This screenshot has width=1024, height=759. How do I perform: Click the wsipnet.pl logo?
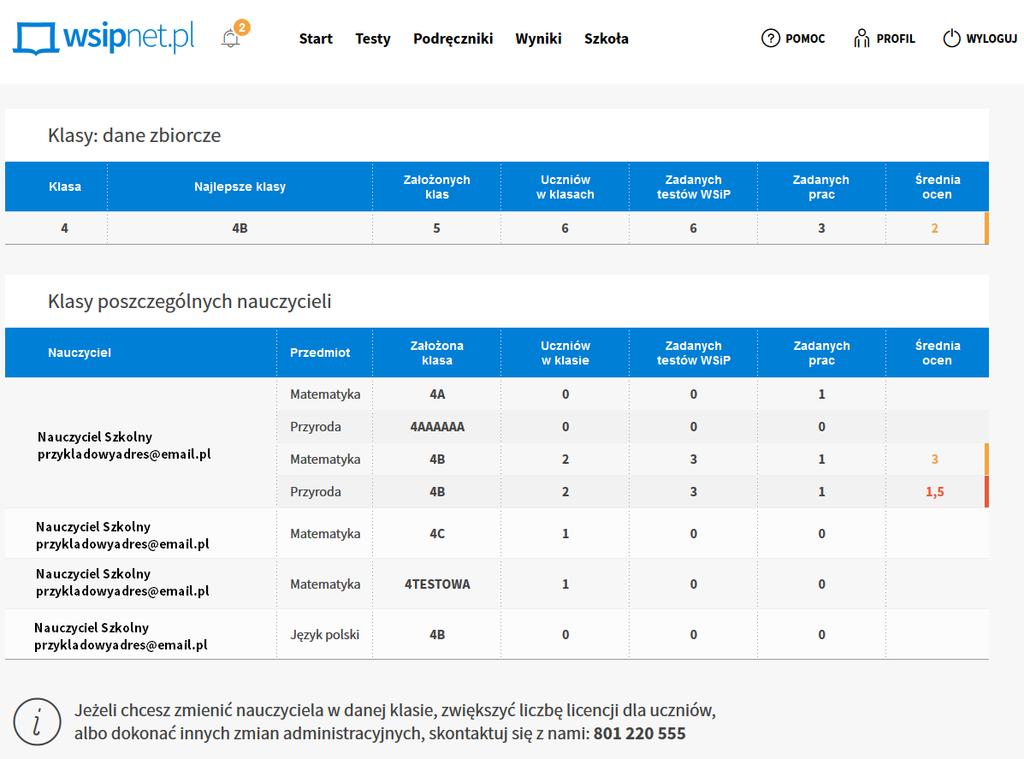(x=104, y=37)
